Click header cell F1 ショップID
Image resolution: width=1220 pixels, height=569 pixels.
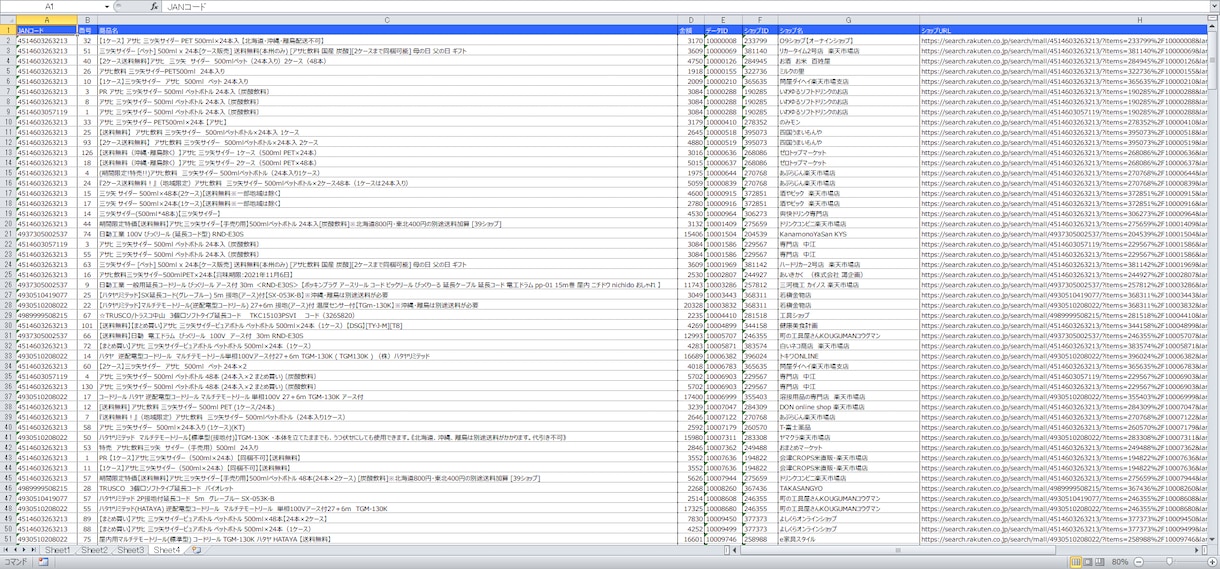pyautogui.click(x=760, y=31)
